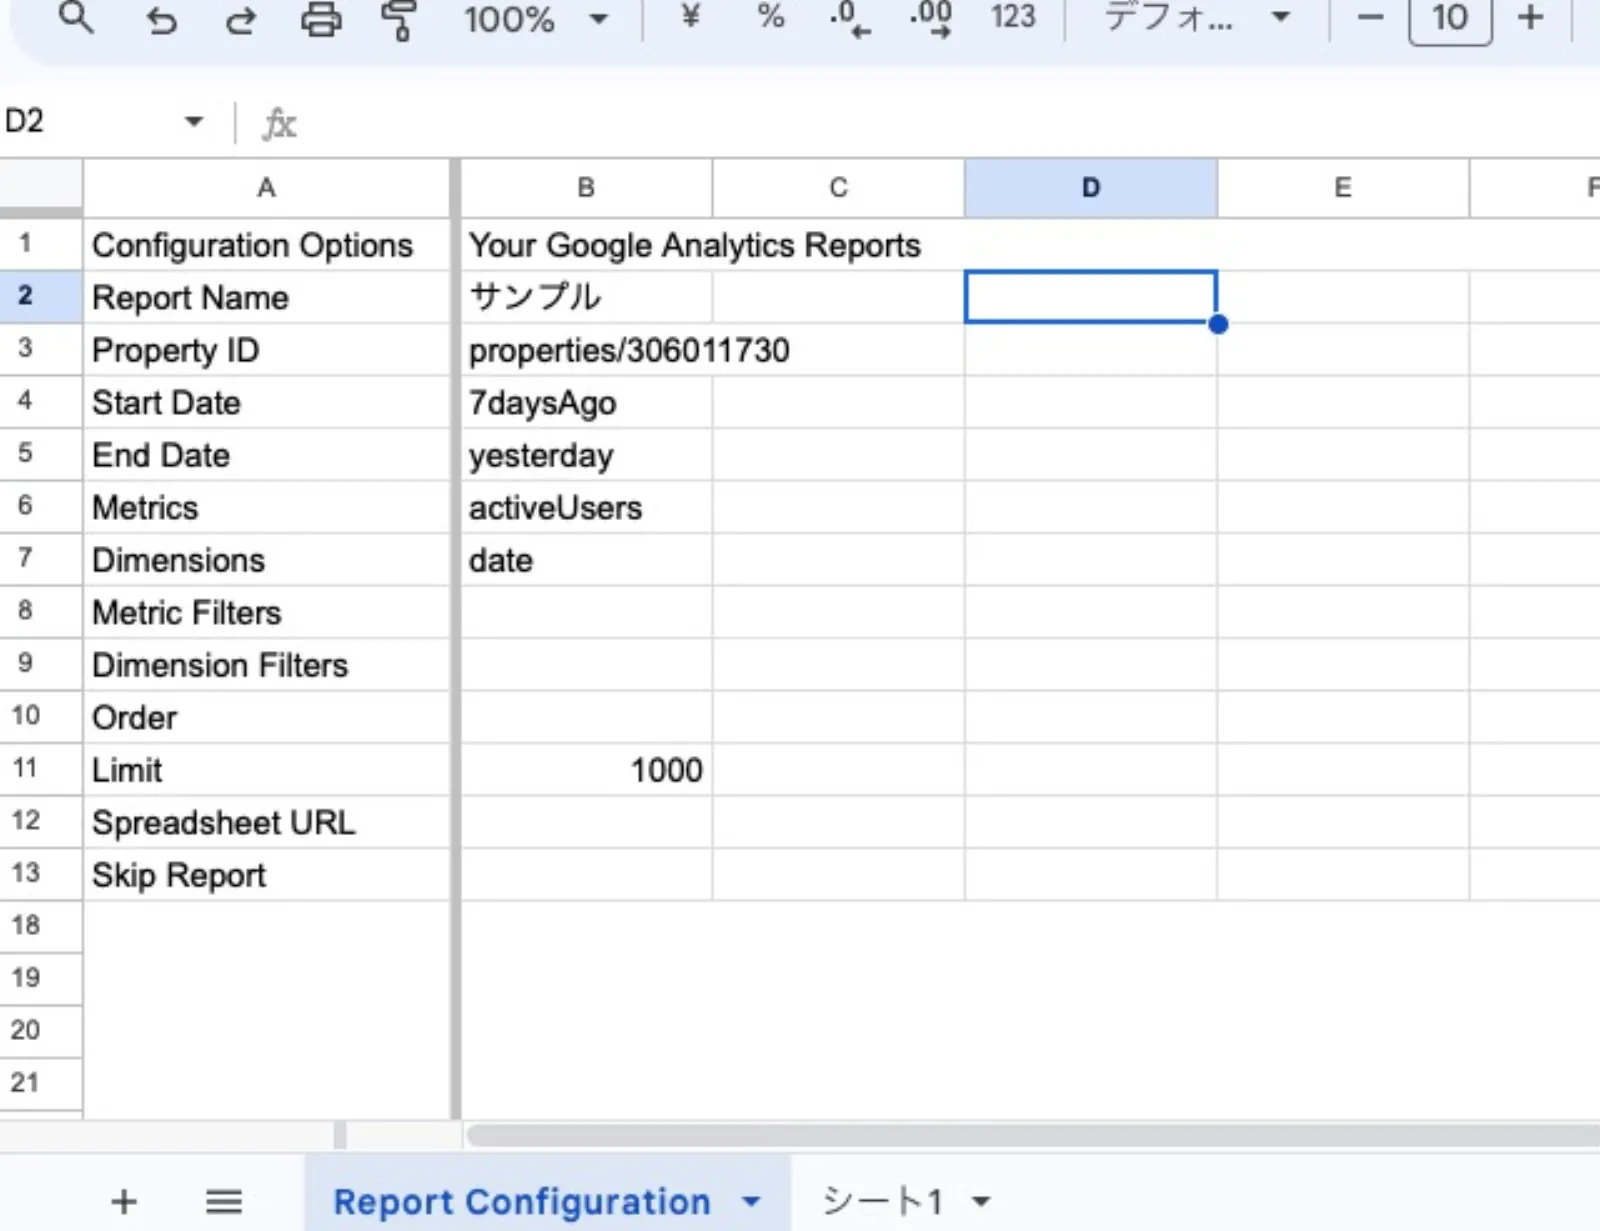Add a new sheet
The height and width of the screenshot is (1231, 1600).
point(124,1201)
